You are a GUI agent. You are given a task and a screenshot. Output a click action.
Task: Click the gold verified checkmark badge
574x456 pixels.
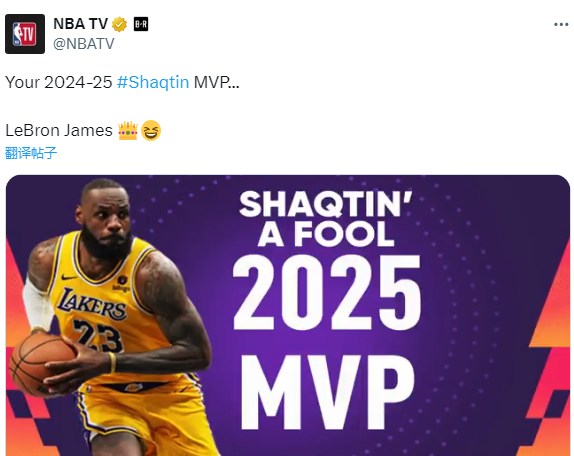click(119, 24)
